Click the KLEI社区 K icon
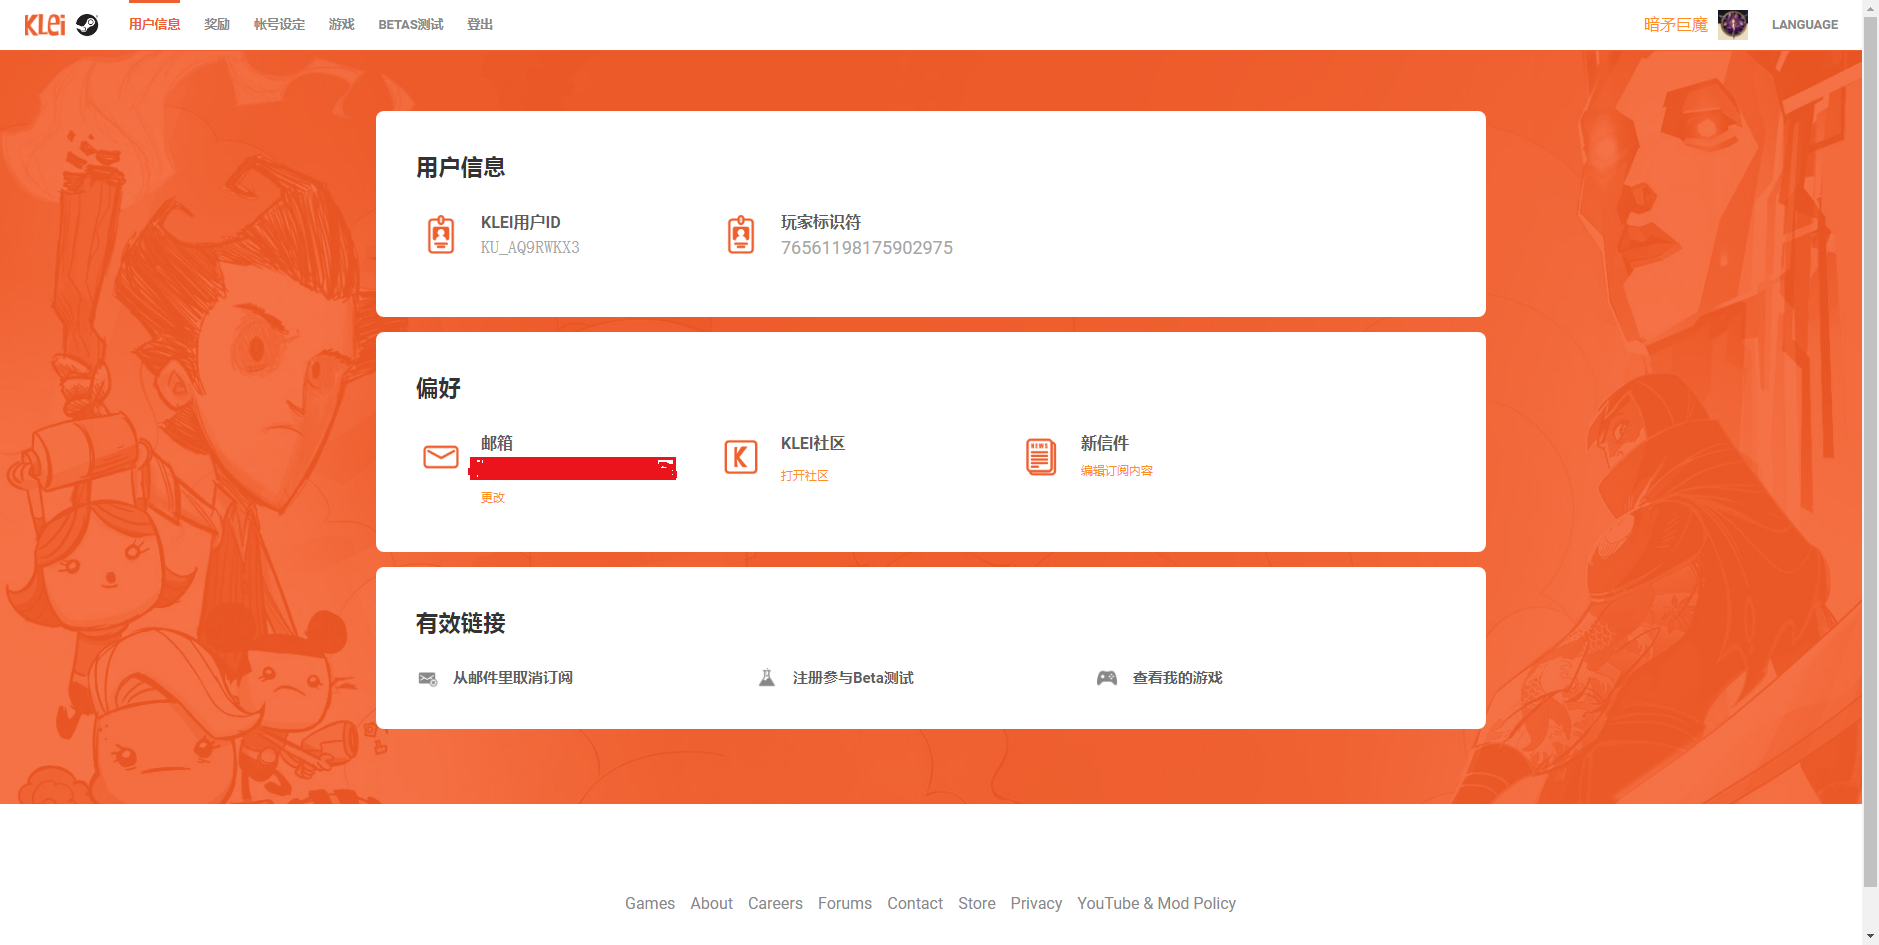This screenshot has width=1879, height=945. click(x=741, y=457)
